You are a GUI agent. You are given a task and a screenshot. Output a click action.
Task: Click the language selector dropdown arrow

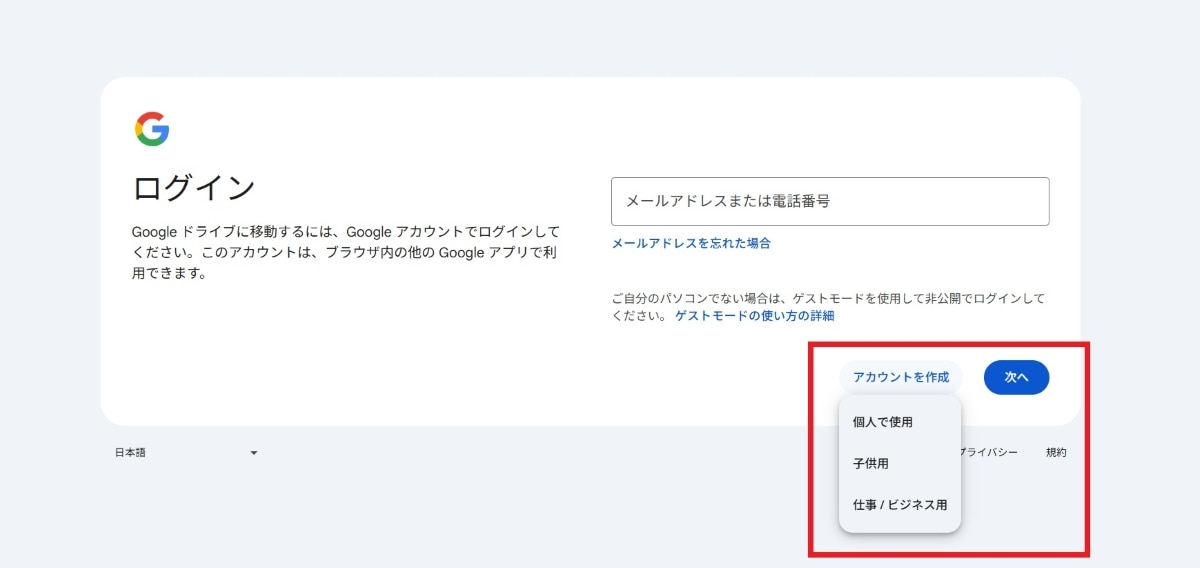(253, 453)
